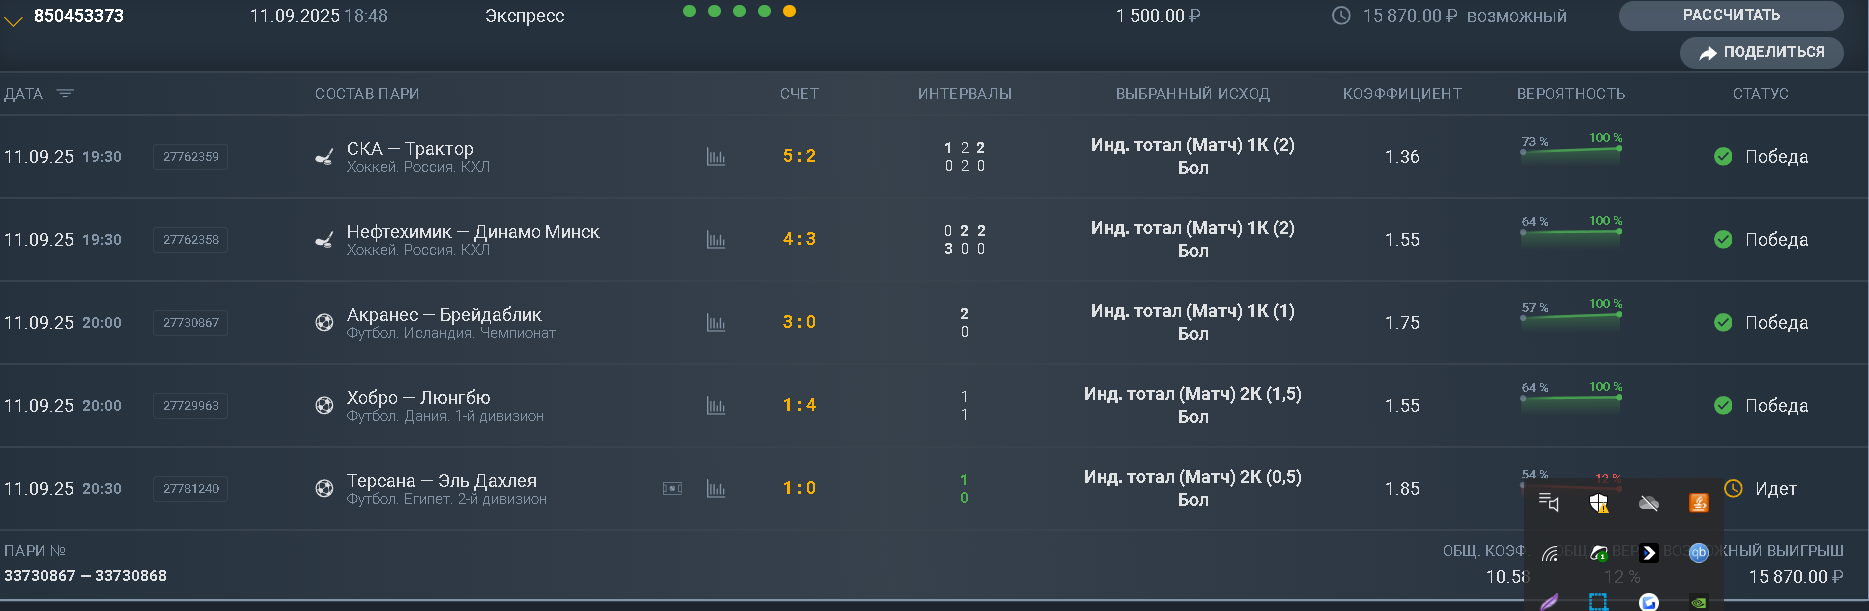The height and width of the screenshot is (611, 1869).
Task: Click live broadcast icon for Терсана match
Action: click(x=672, y=489)
